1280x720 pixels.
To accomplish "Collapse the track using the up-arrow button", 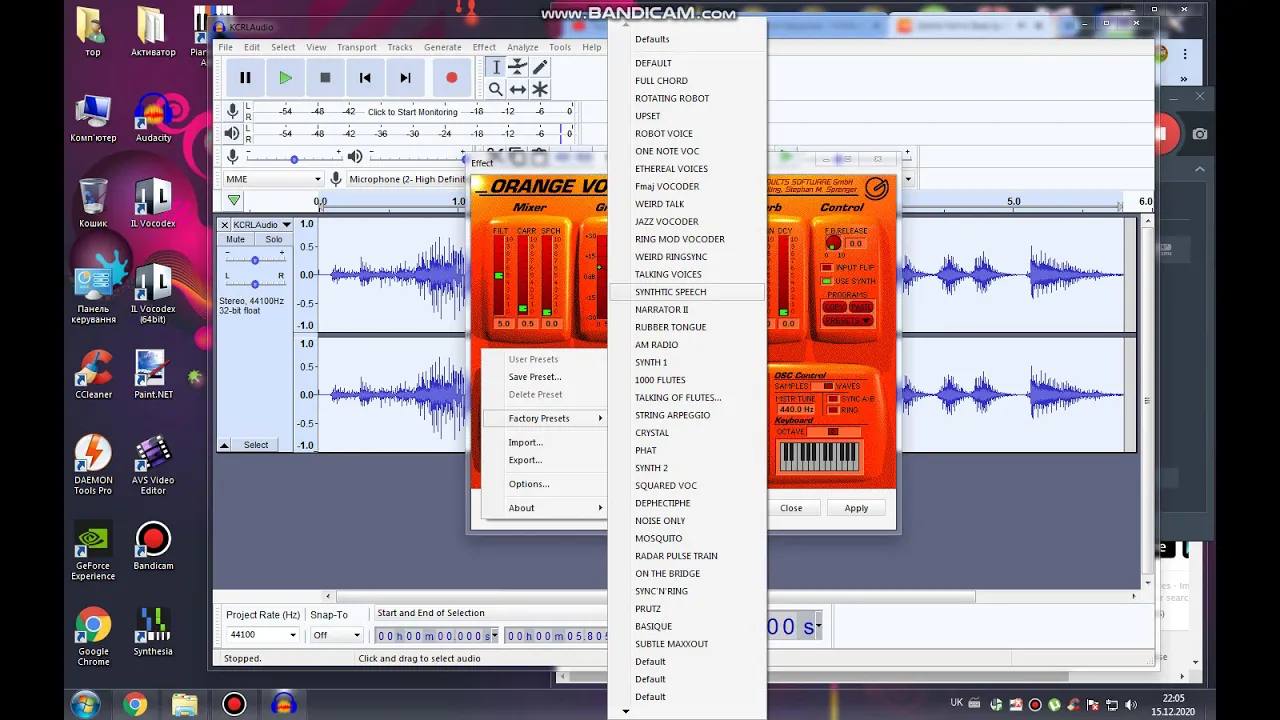I will [x=224, y=445].
